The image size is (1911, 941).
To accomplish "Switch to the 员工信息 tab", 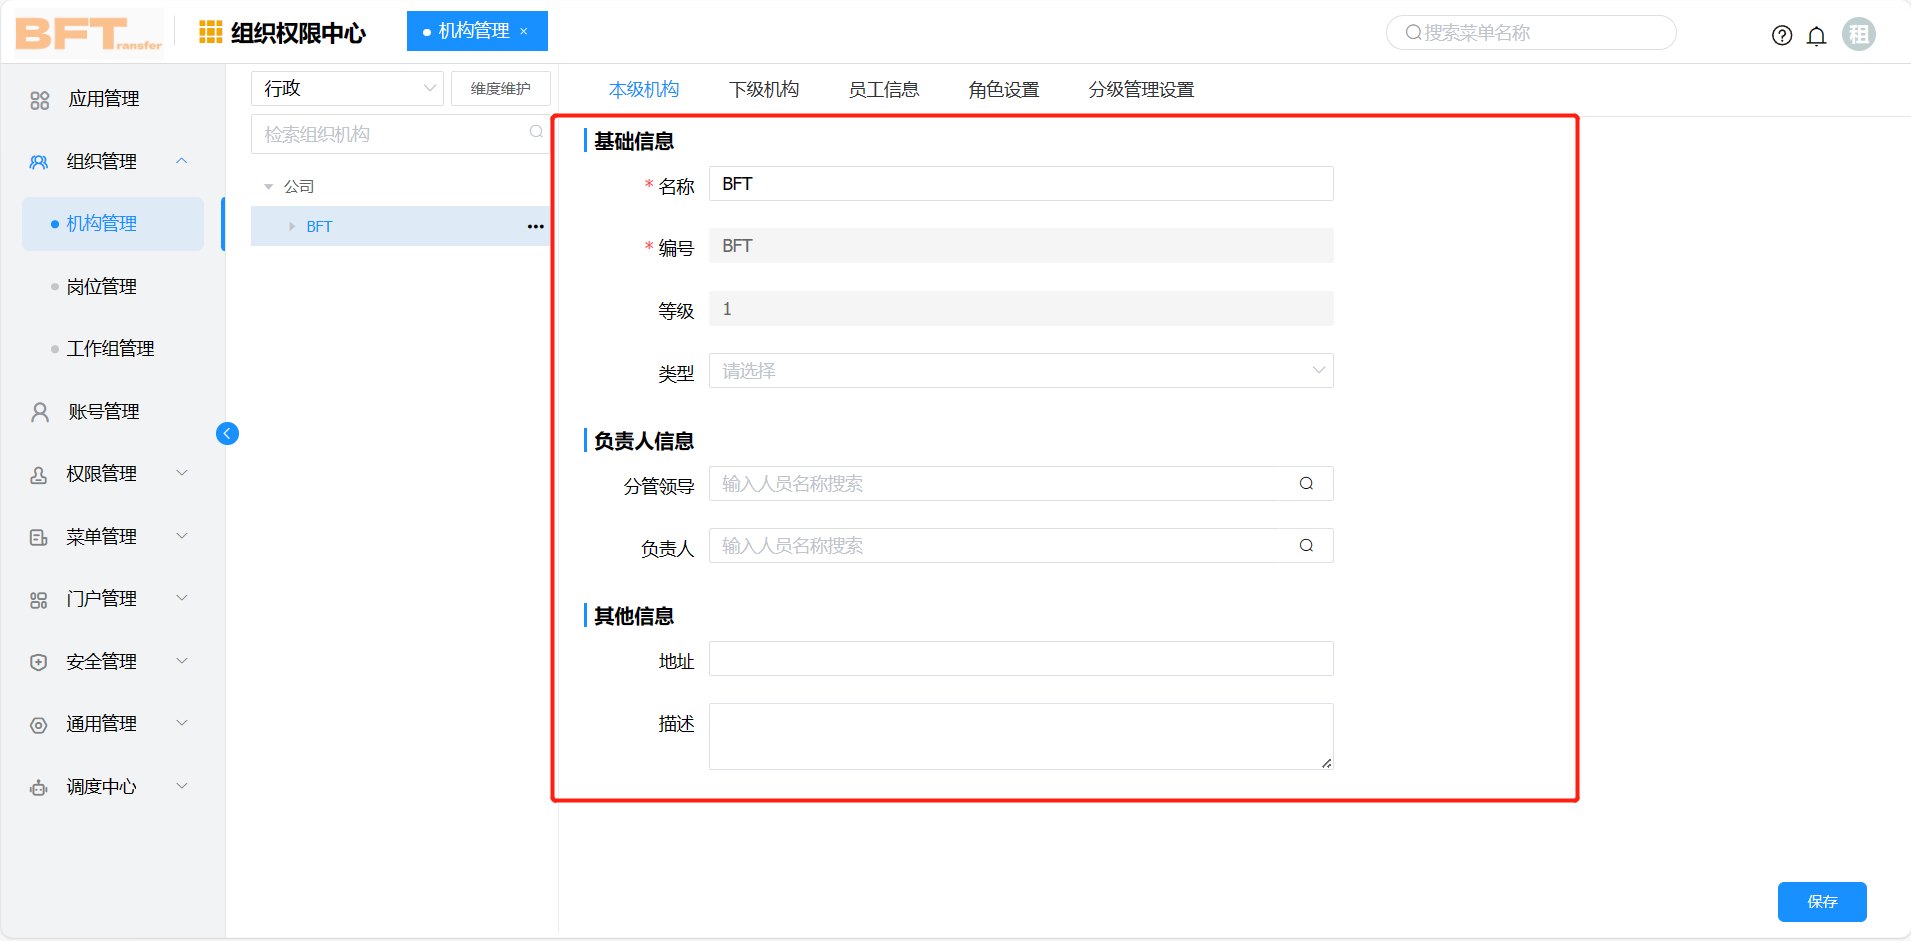I will tap(883, 90).
